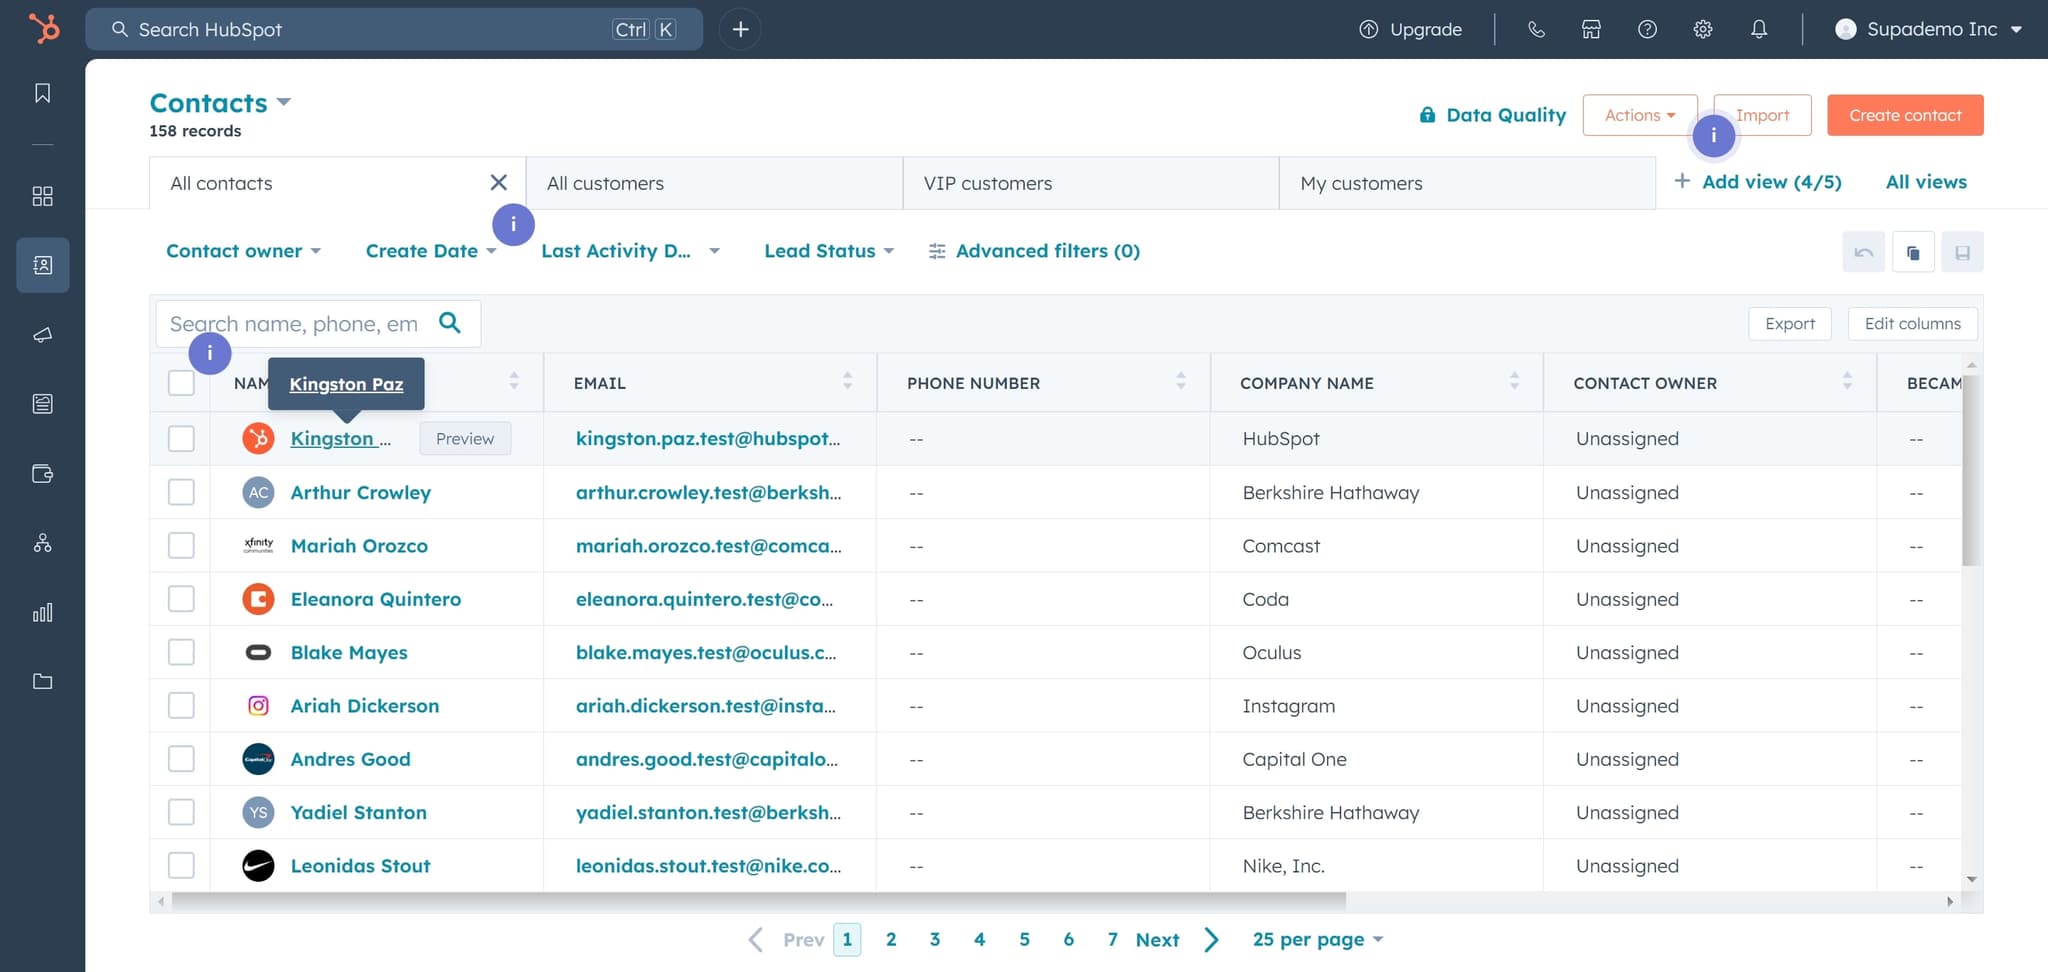Select the Blake Mayes row checkbox

[x=181, y=652]
